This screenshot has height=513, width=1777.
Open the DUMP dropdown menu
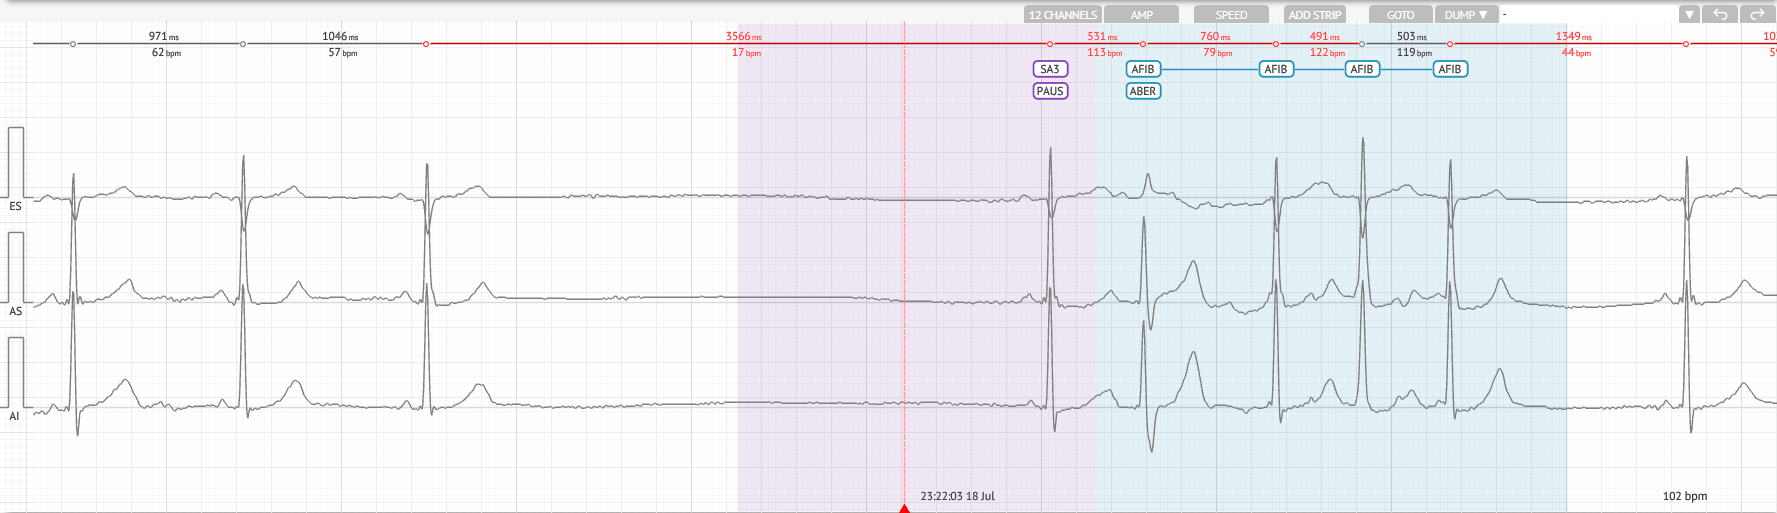point(1466,15)
